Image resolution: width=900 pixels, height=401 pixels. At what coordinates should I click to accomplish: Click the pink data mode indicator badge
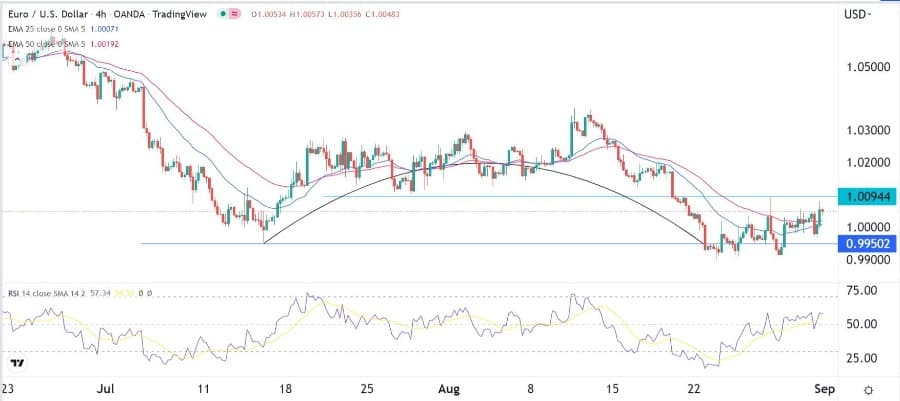(x=234, y=14)
